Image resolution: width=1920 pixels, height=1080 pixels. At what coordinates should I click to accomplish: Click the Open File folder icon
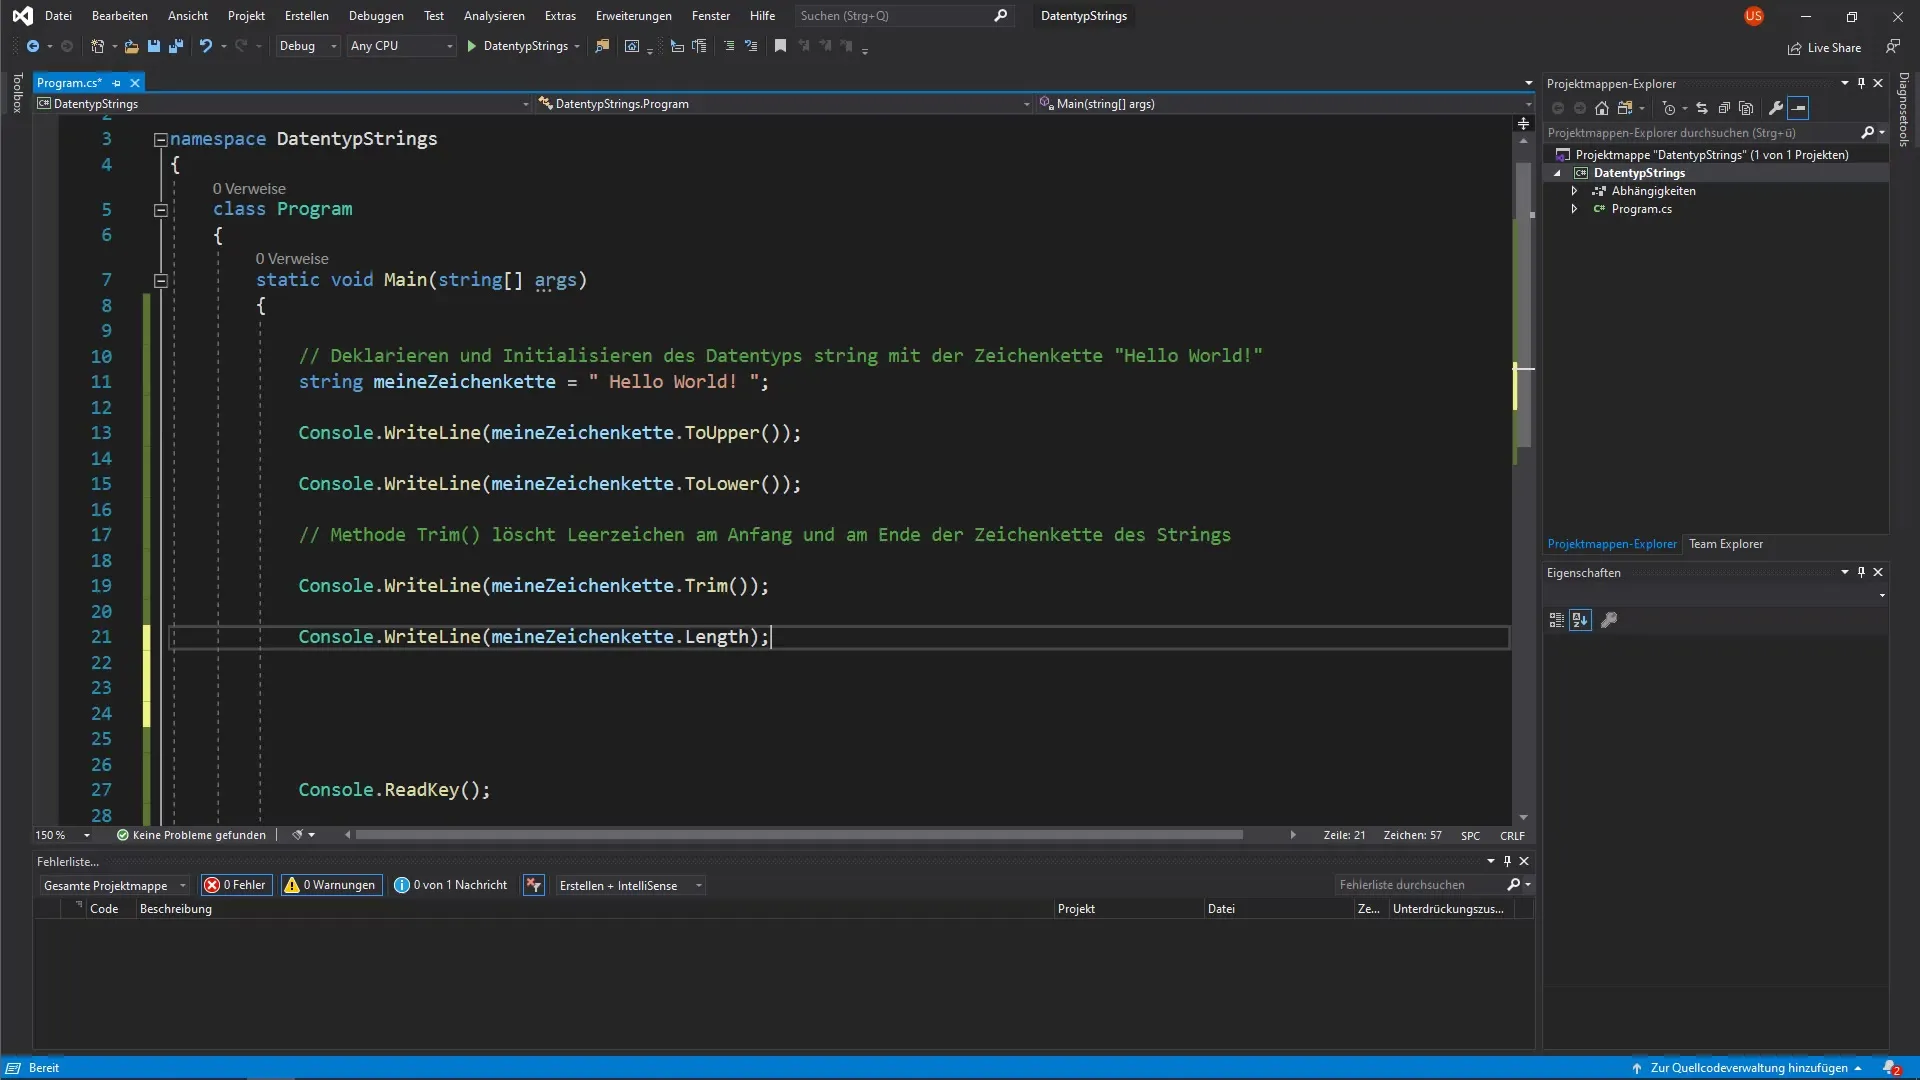click(131, 46)
